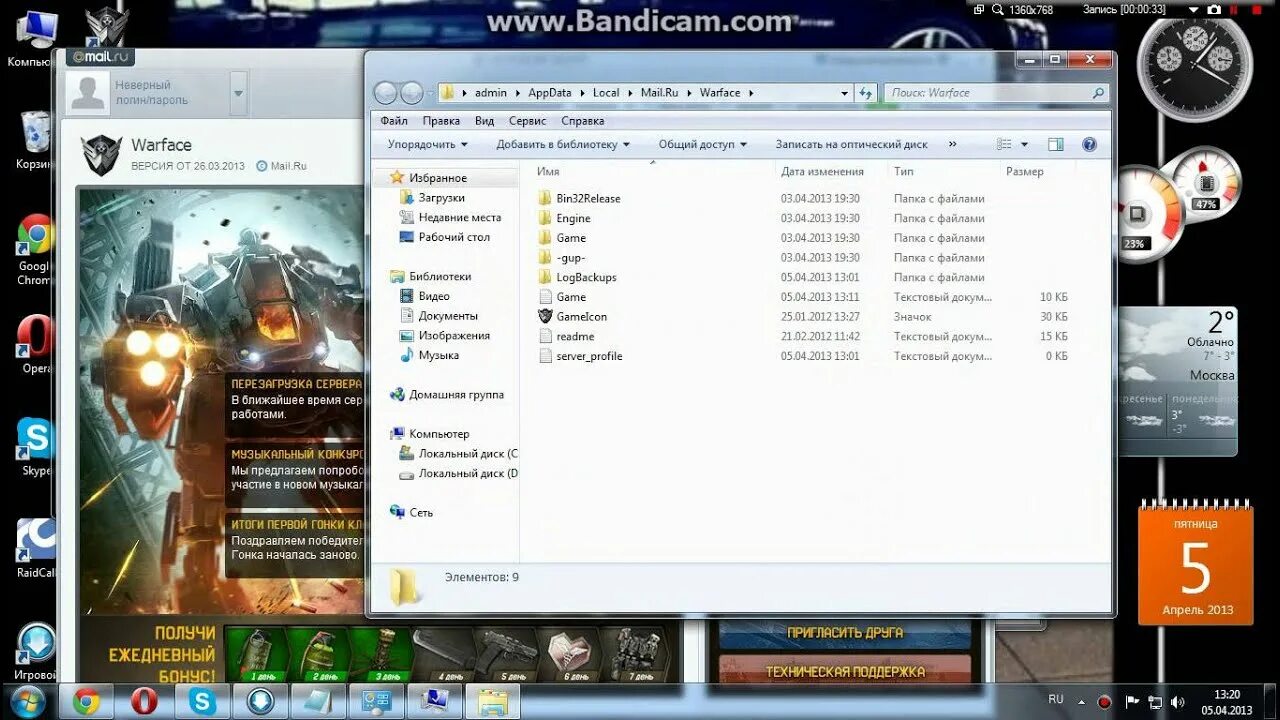Click the Bandicam camera screenshot icon
This screenshot has width=1280, height=720.
(1214, 9)
